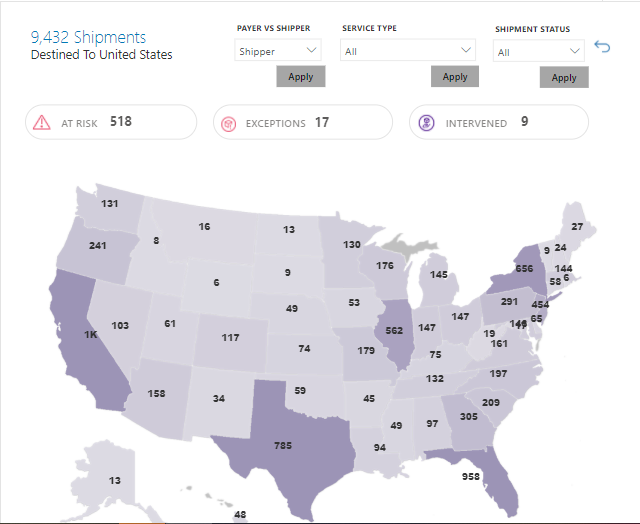Select Iowa labeled 53
Screen dimensions: 640x524
point(354,305)
